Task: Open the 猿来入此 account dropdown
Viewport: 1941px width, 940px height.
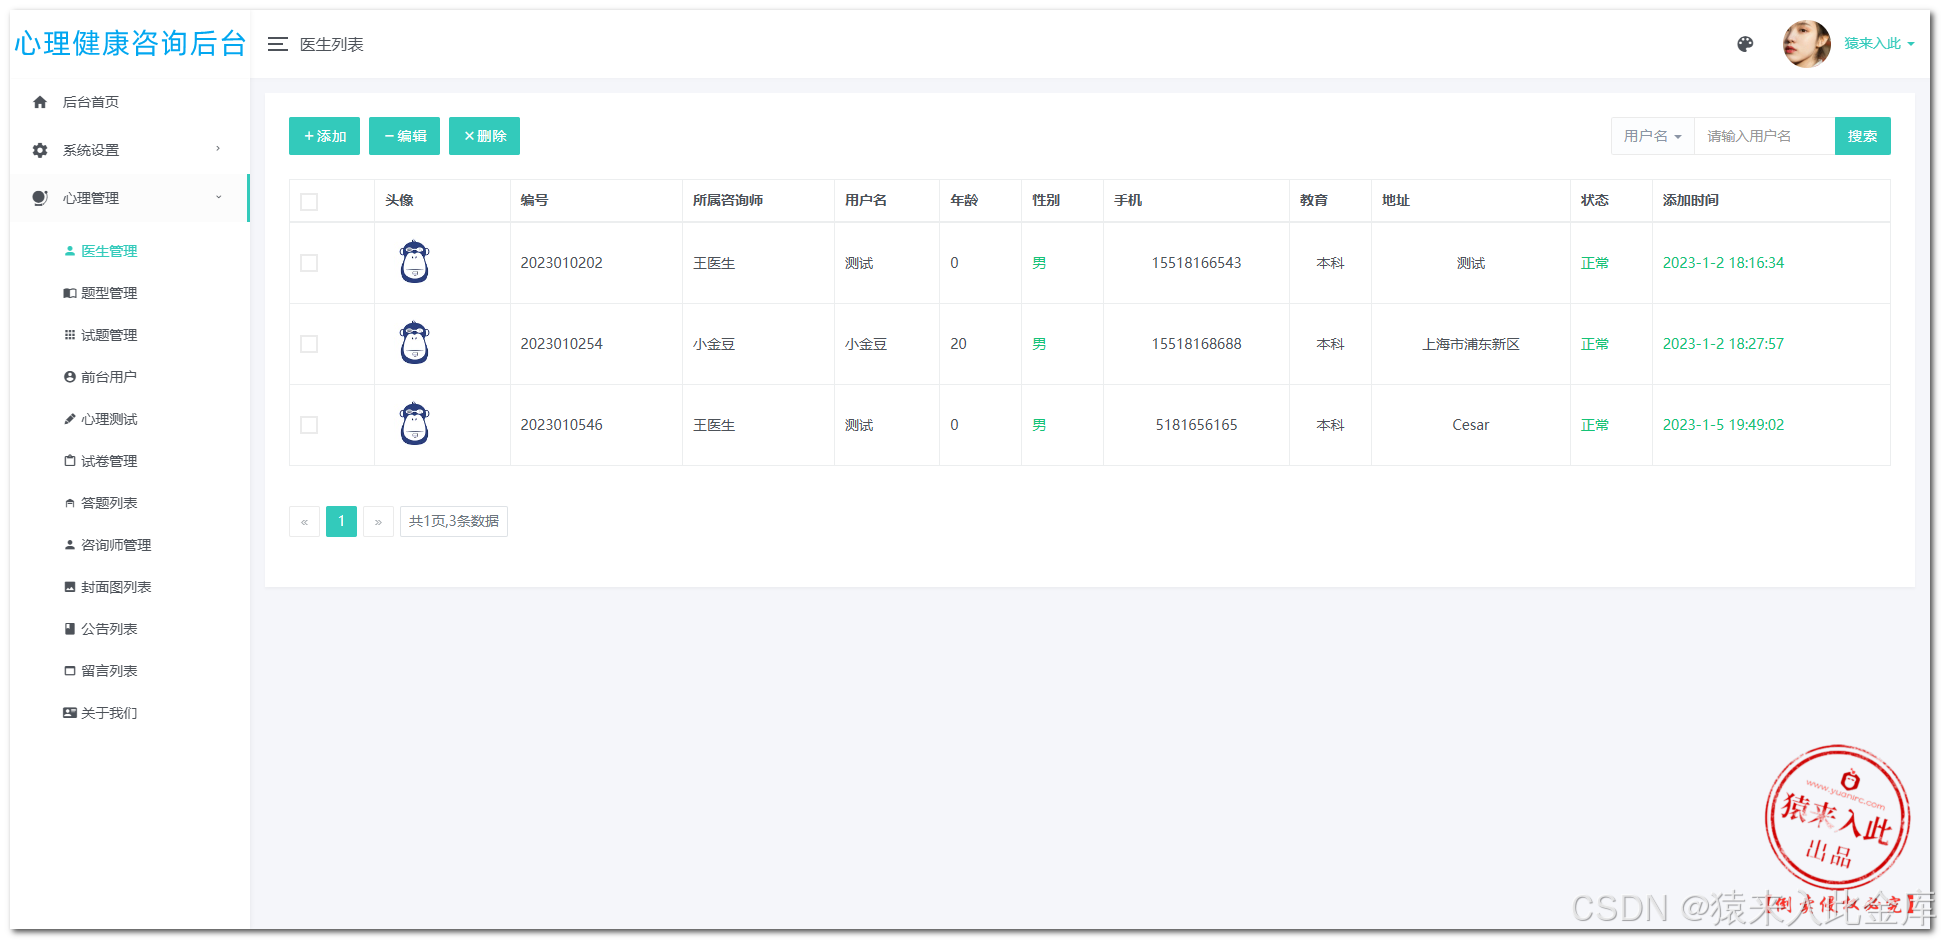Action: (x=1879, y=44)
